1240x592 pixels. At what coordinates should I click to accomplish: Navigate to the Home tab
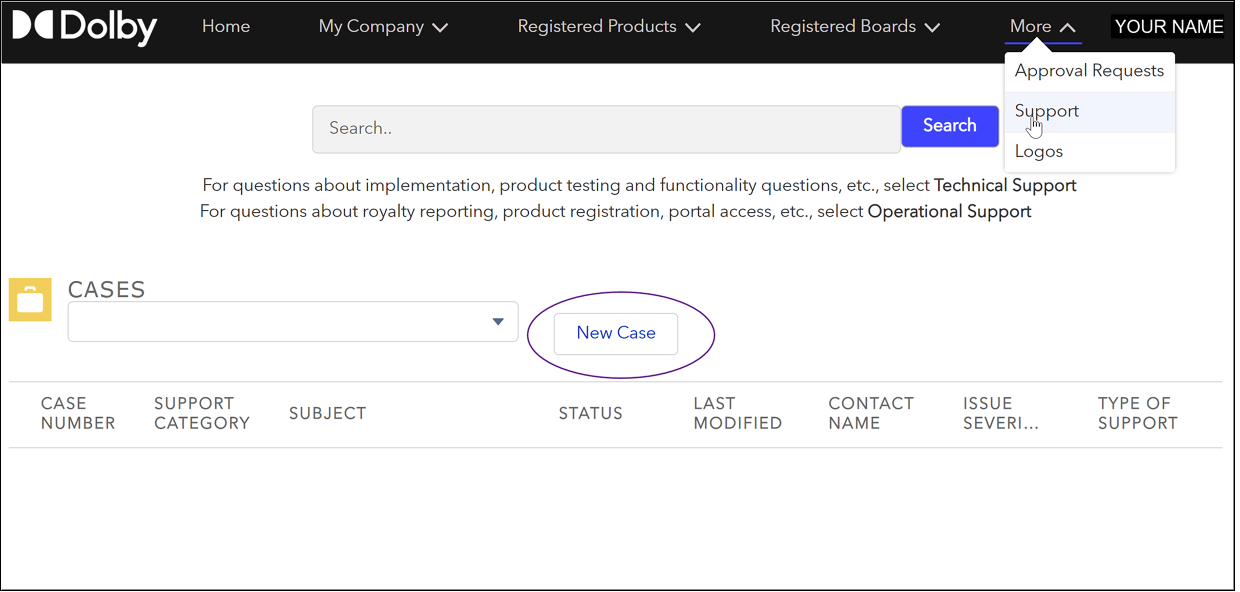tap(225, 26)
